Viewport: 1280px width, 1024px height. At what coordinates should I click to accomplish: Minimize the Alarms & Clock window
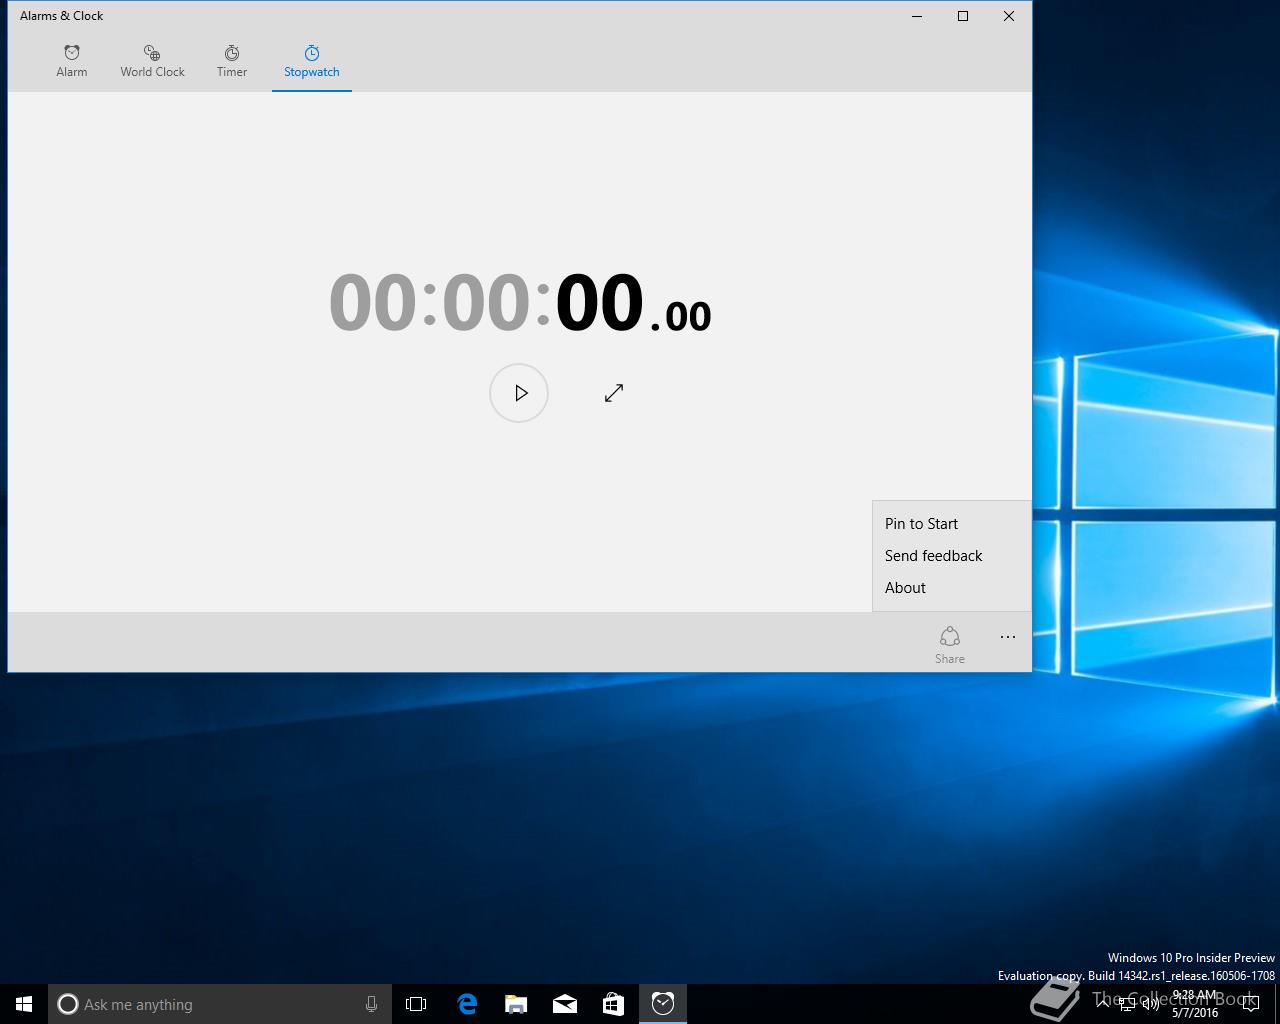917,16
